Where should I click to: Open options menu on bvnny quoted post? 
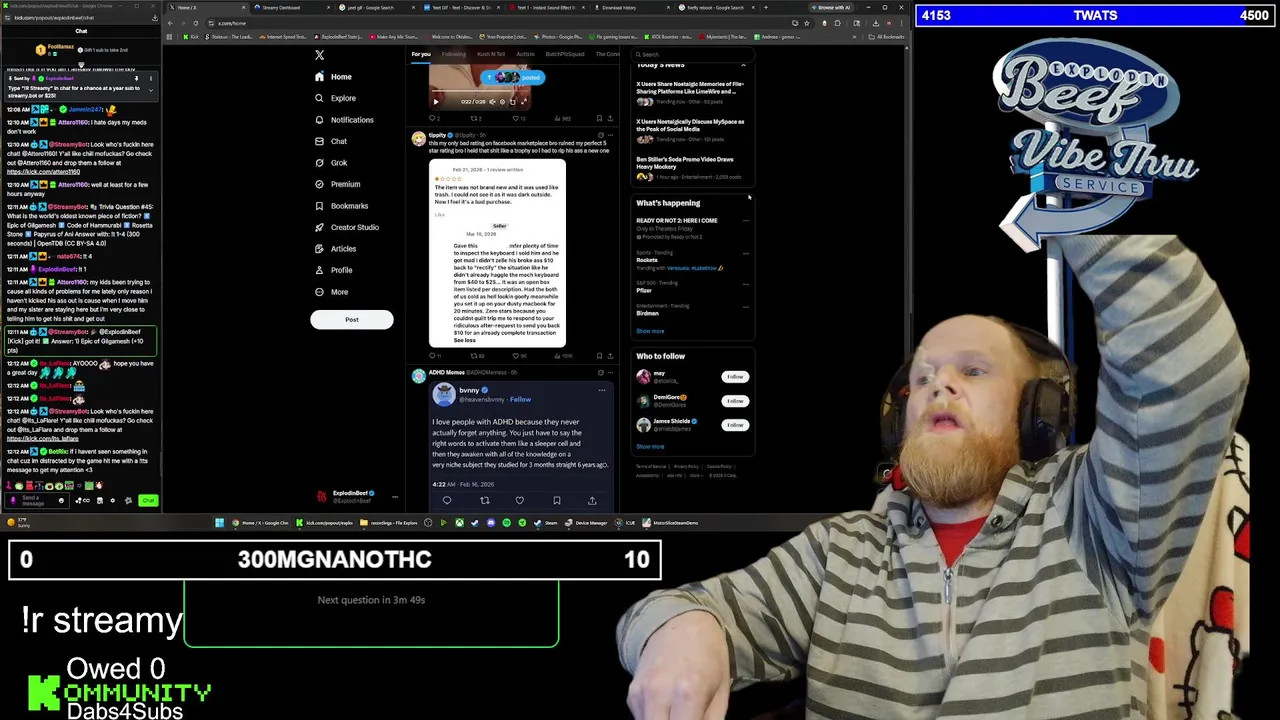tap(602, 391)
